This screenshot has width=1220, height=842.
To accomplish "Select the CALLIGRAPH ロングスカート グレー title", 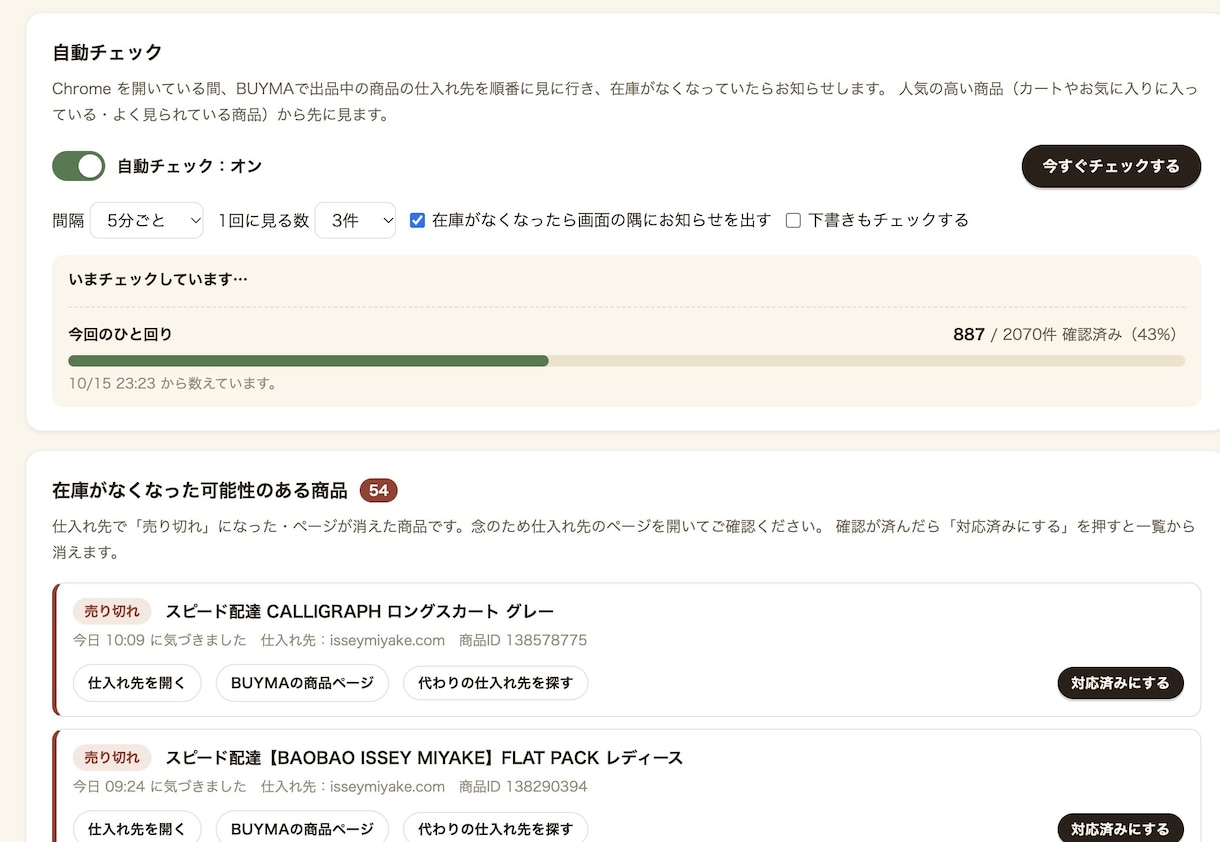I will [359, 611].
